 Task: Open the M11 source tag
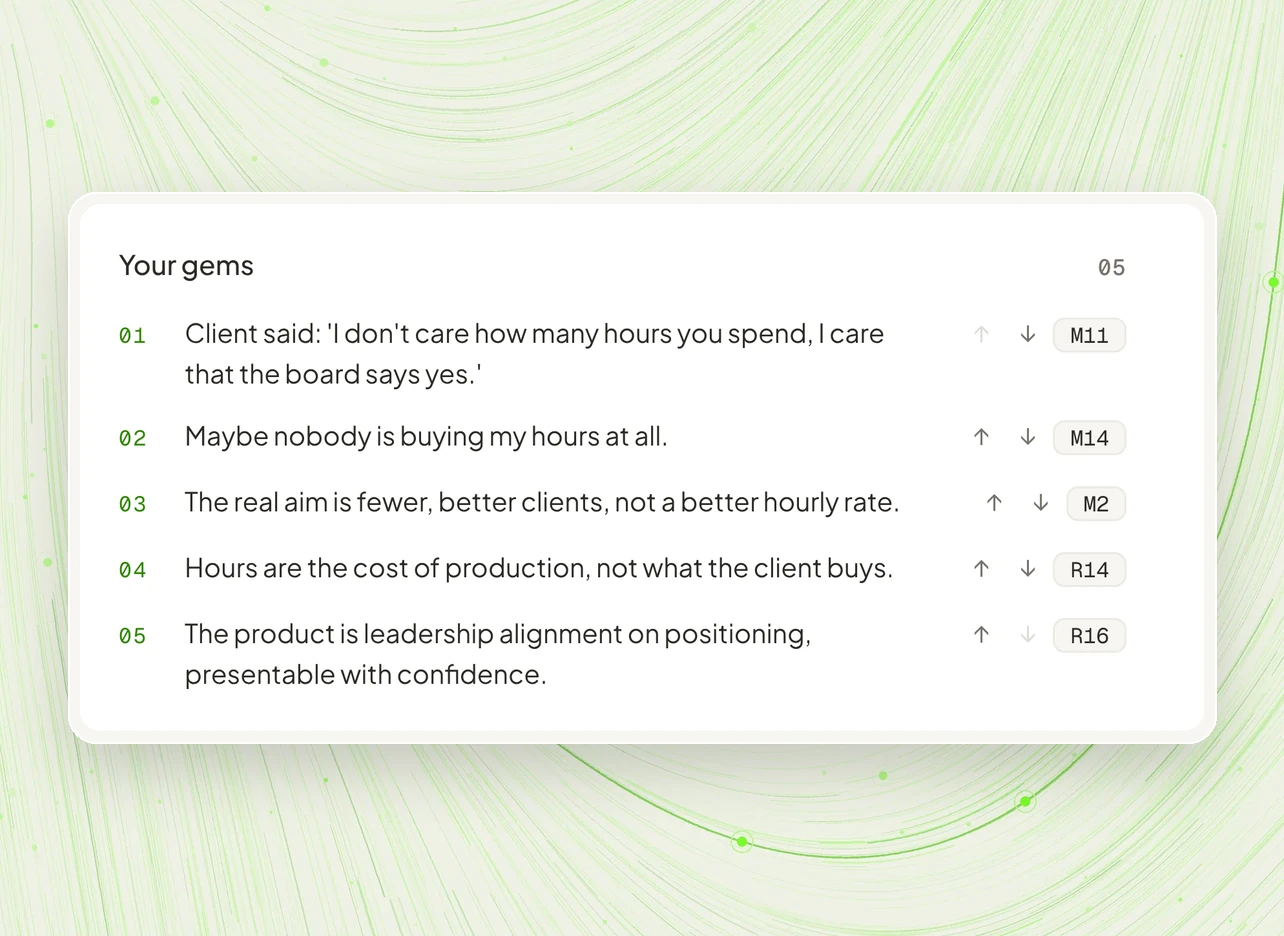pos(1089,336)
